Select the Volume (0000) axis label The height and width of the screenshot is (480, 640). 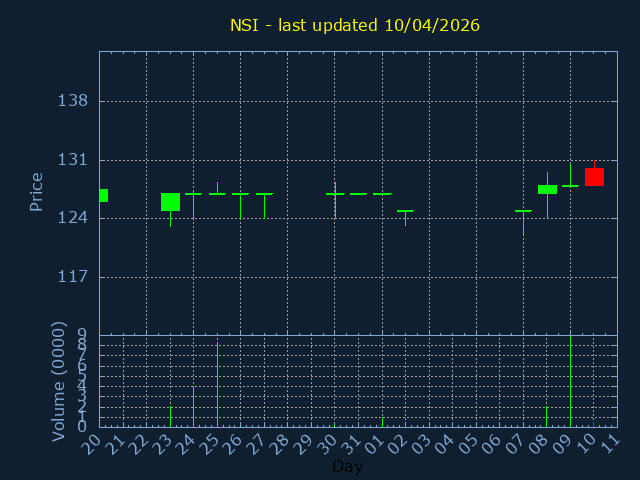(x=58, y=381)
